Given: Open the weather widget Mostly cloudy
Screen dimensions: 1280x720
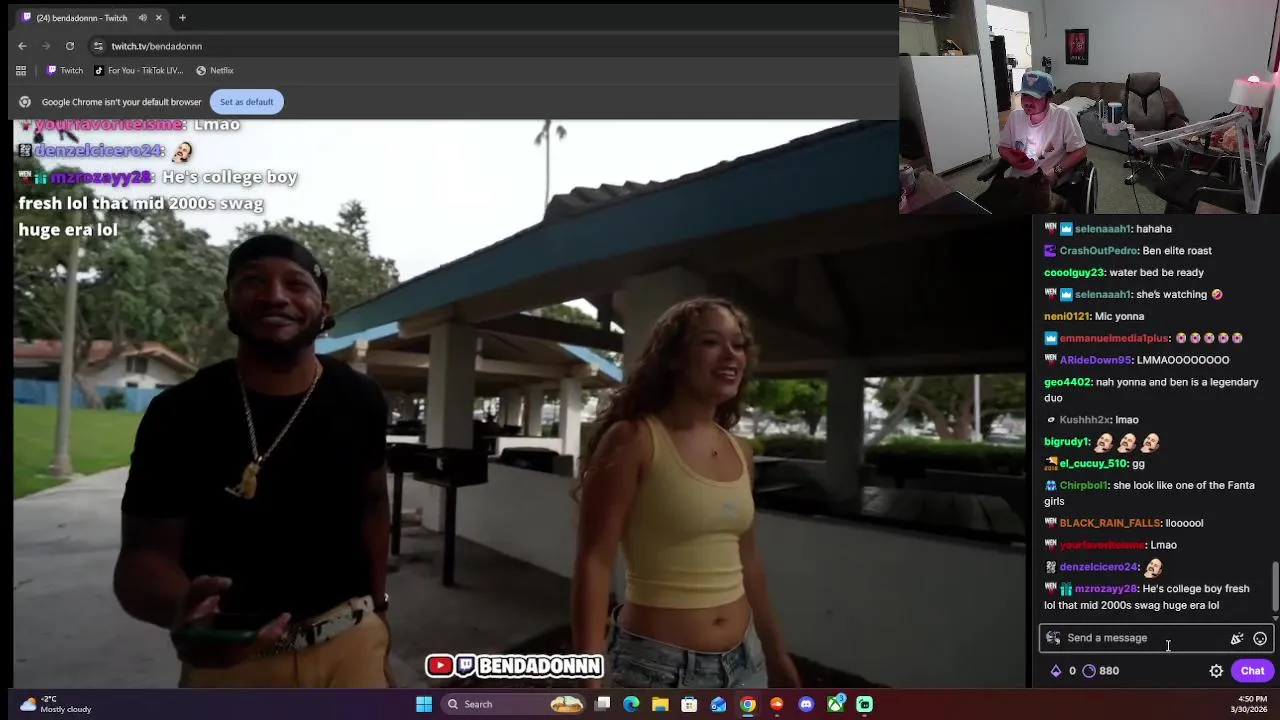Looking at the screenshot, I should click(x=56, y=704).
